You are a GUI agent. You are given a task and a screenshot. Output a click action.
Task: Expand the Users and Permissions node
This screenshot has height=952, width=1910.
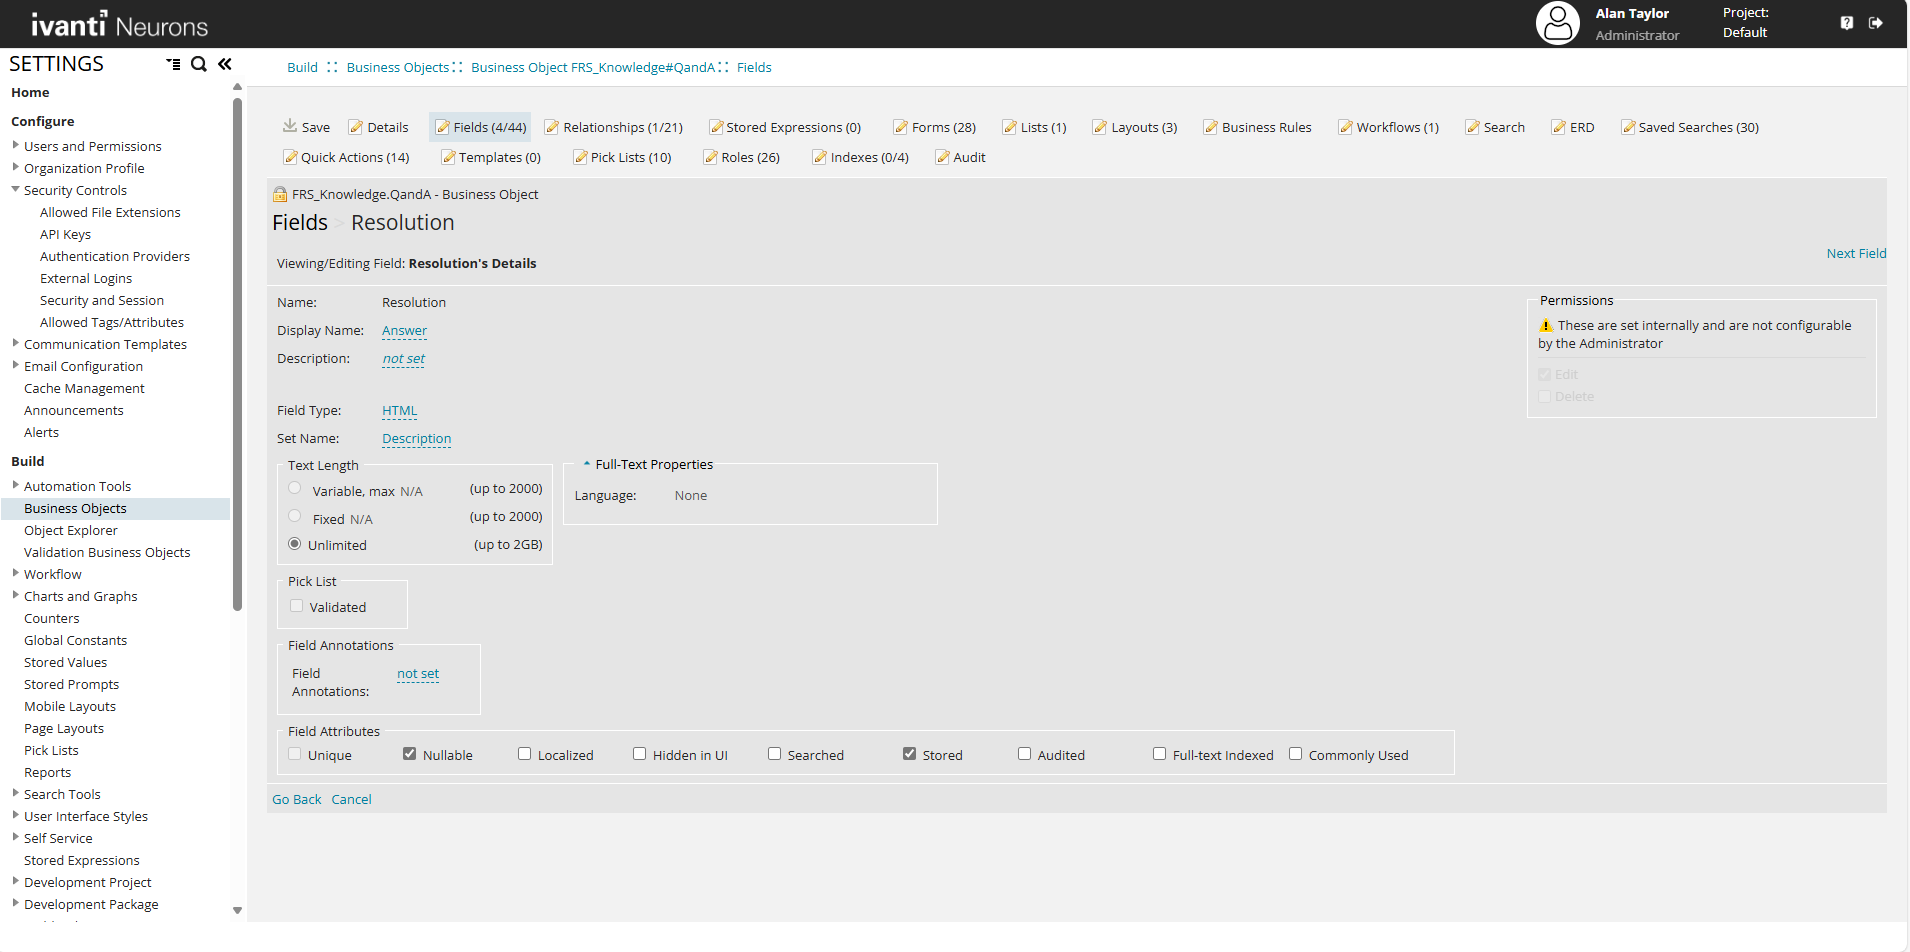pyautogui.click(x=15, y=145)
